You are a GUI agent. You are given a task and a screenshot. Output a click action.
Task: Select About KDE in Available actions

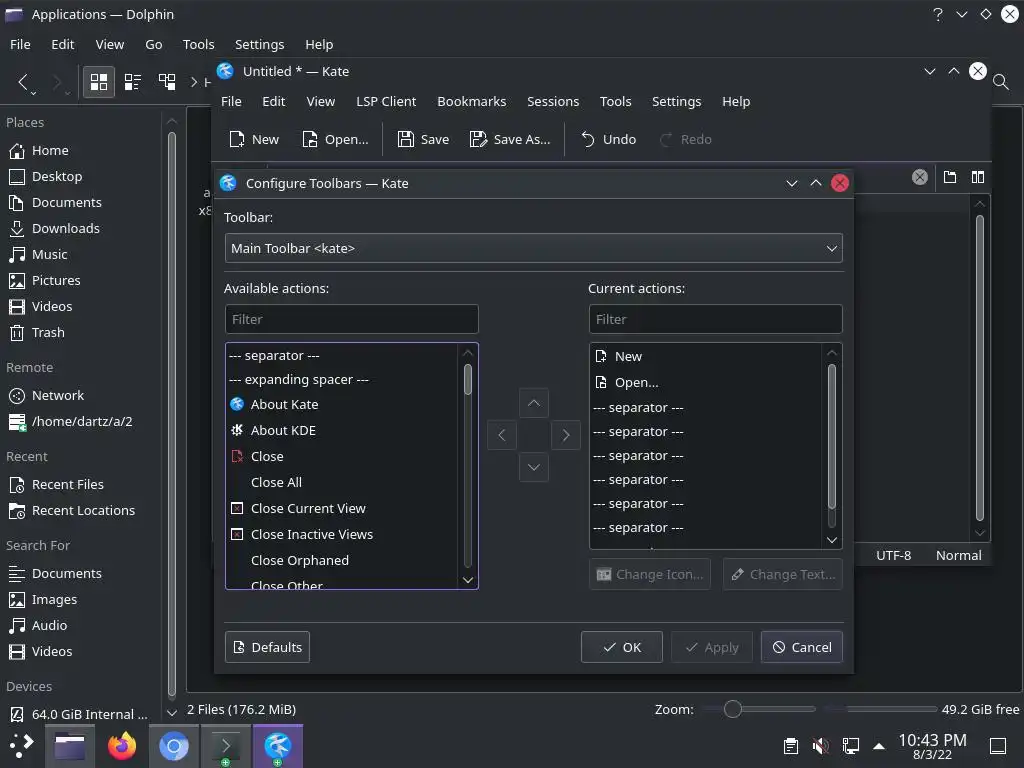[x=342, y=430]
